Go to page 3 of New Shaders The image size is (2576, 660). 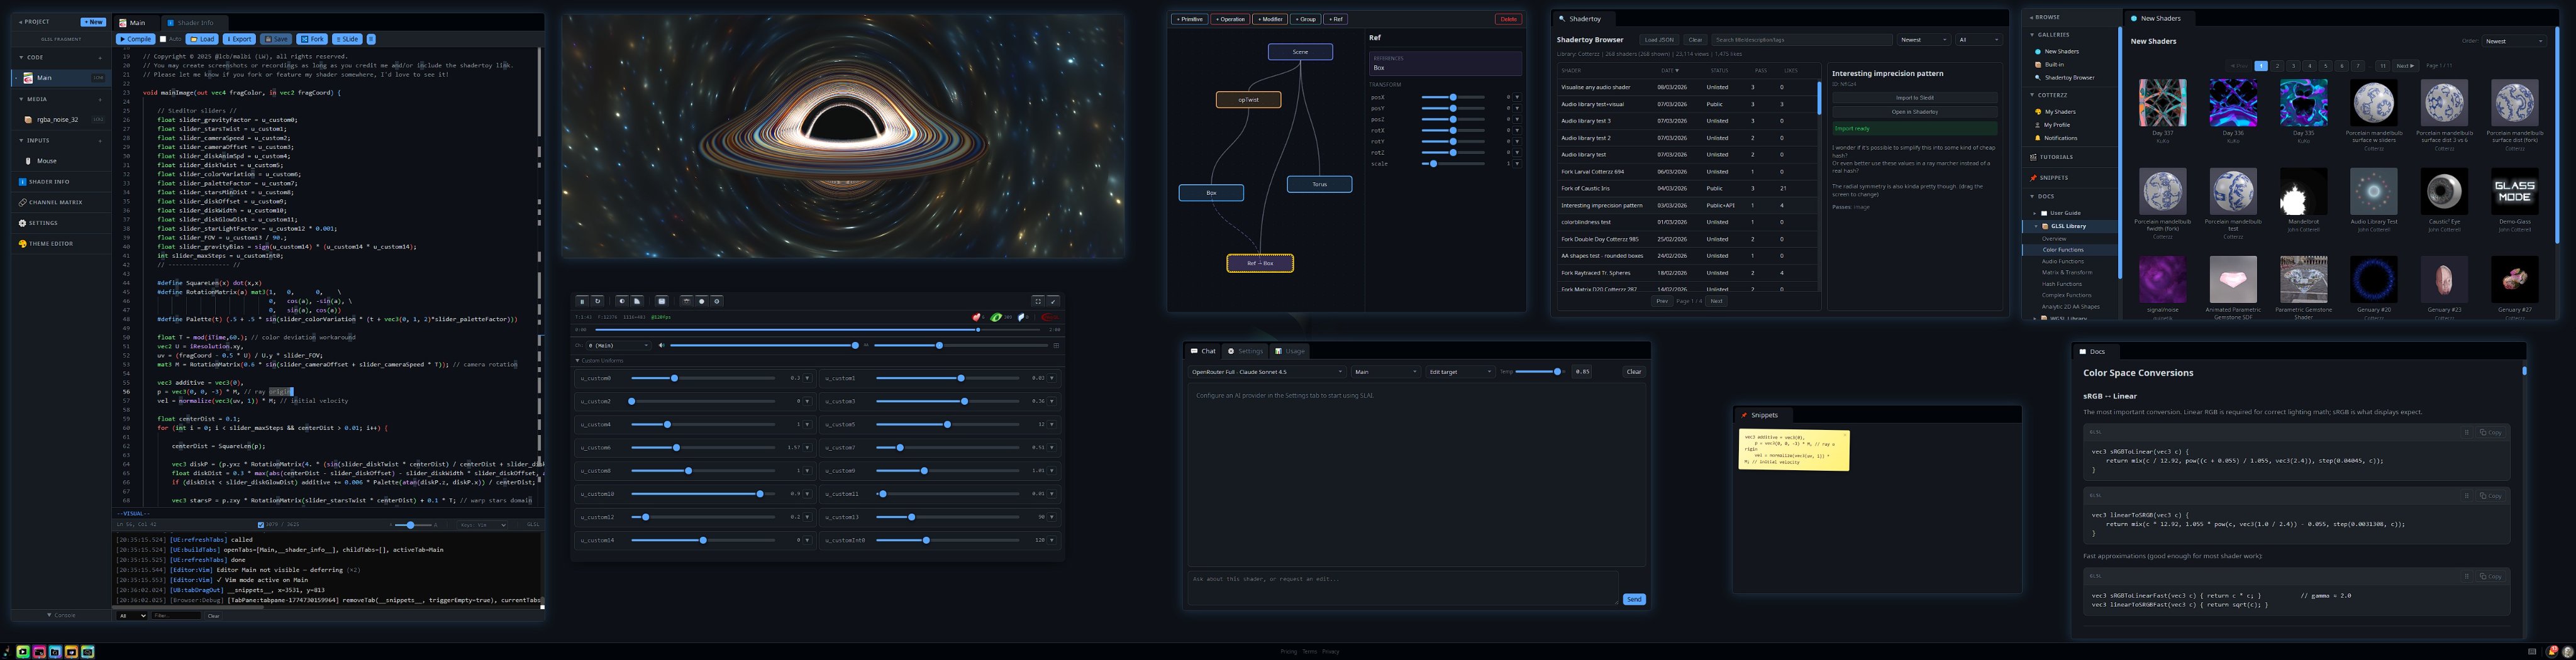pyautogui.click(x=2293, y=66)
